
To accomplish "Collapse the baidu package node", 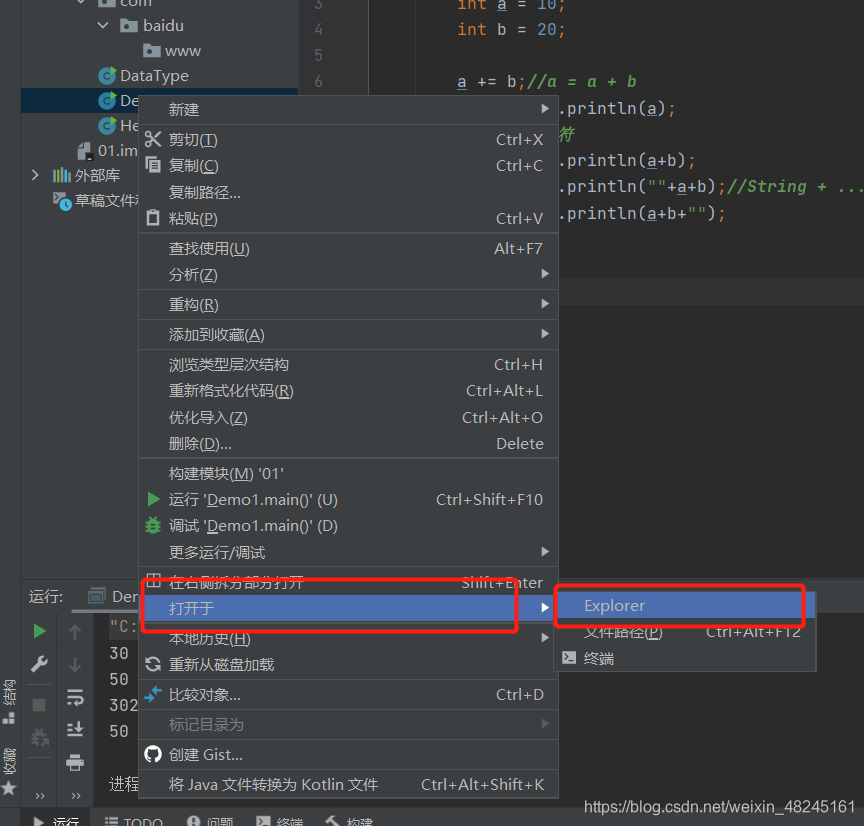I will point(102,25).
